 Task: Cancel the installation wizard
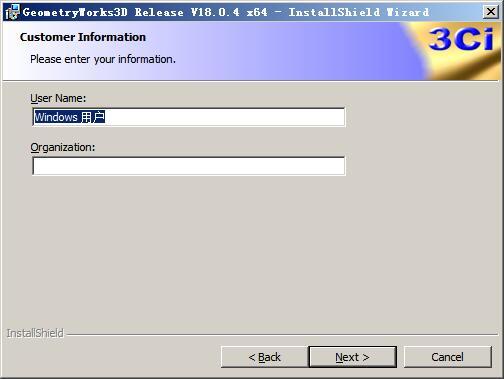(x=448, y=357)
